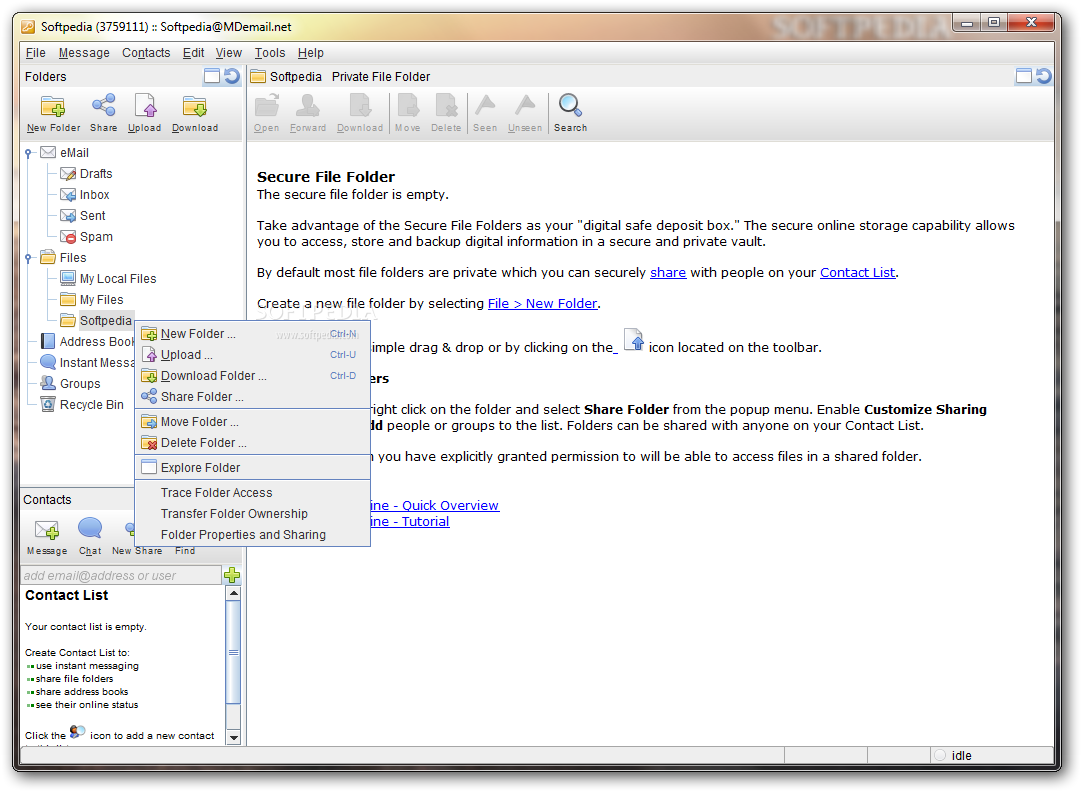Click the New Folder toolbar icon
1082x792 pixels.
[x=53, y=107]
